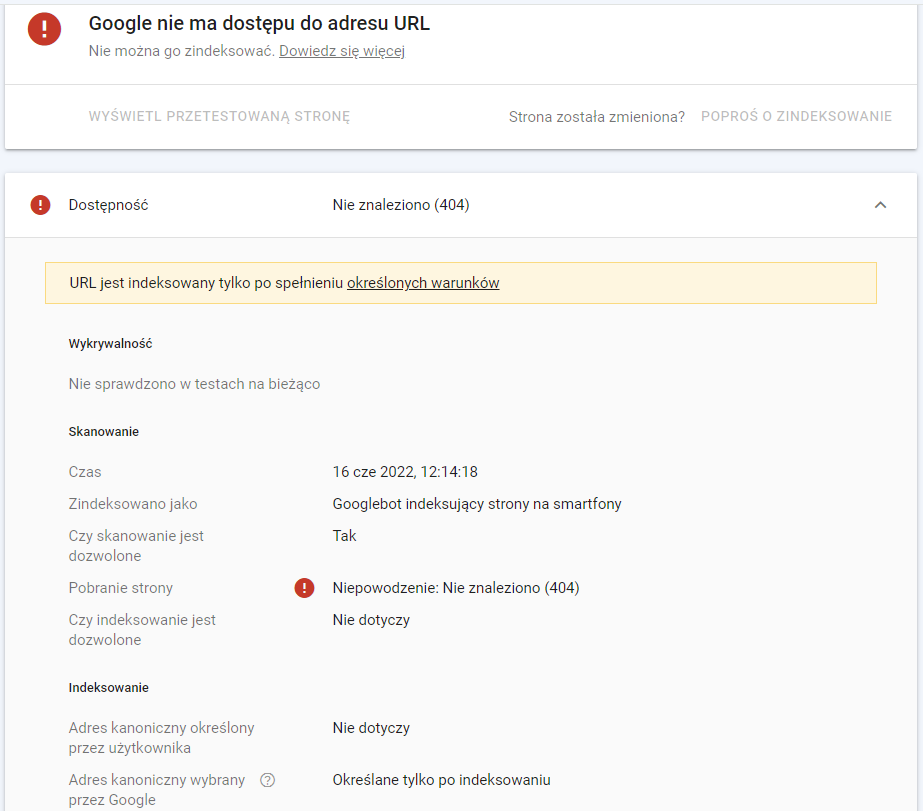This screenshot has height=811, width=923.
Task: Click 'Określane tylko po indeksowaniu' value
Action: pos(441,780)
